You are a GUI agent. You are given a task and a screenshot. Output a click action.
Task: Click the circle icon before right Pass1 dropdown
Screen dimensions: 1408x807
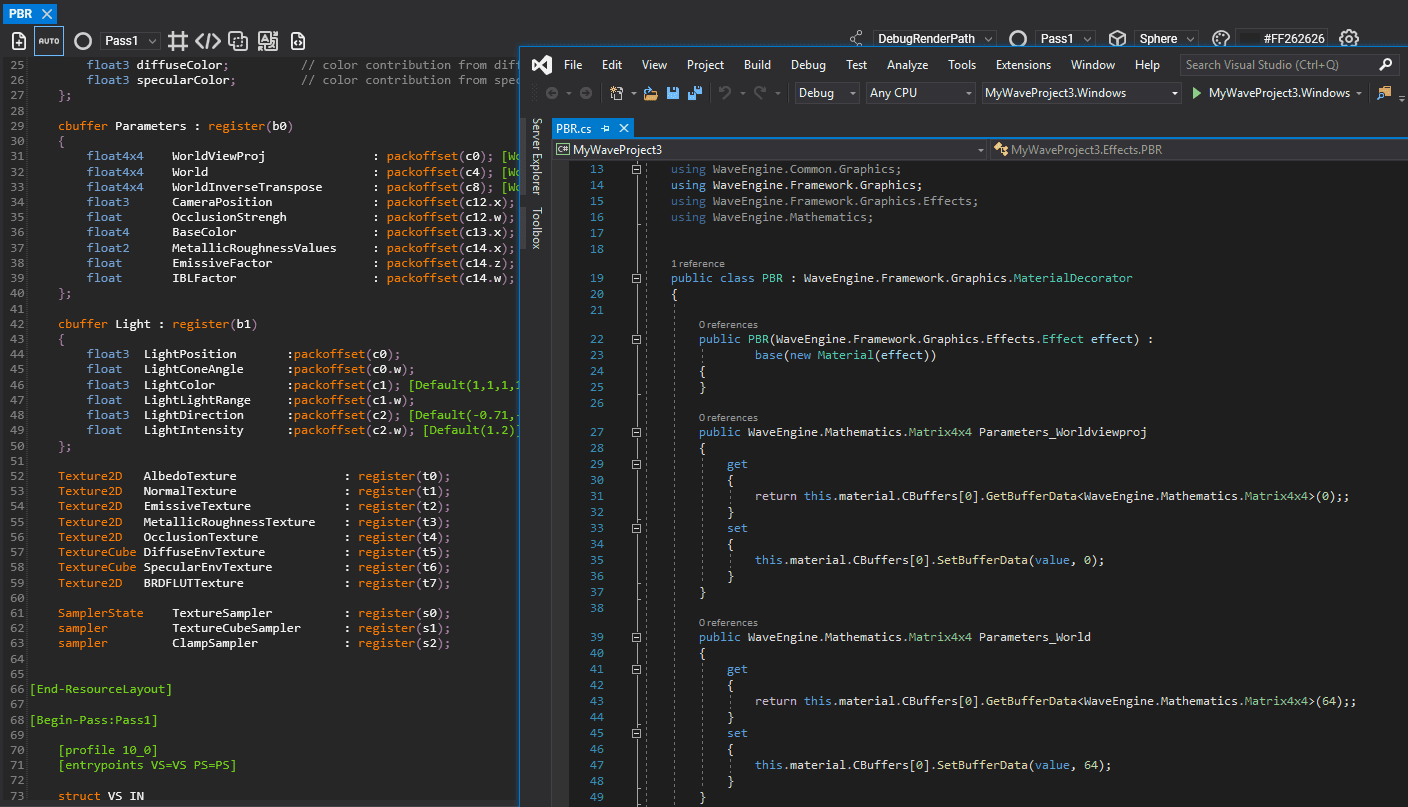(x=1018, y=39)
